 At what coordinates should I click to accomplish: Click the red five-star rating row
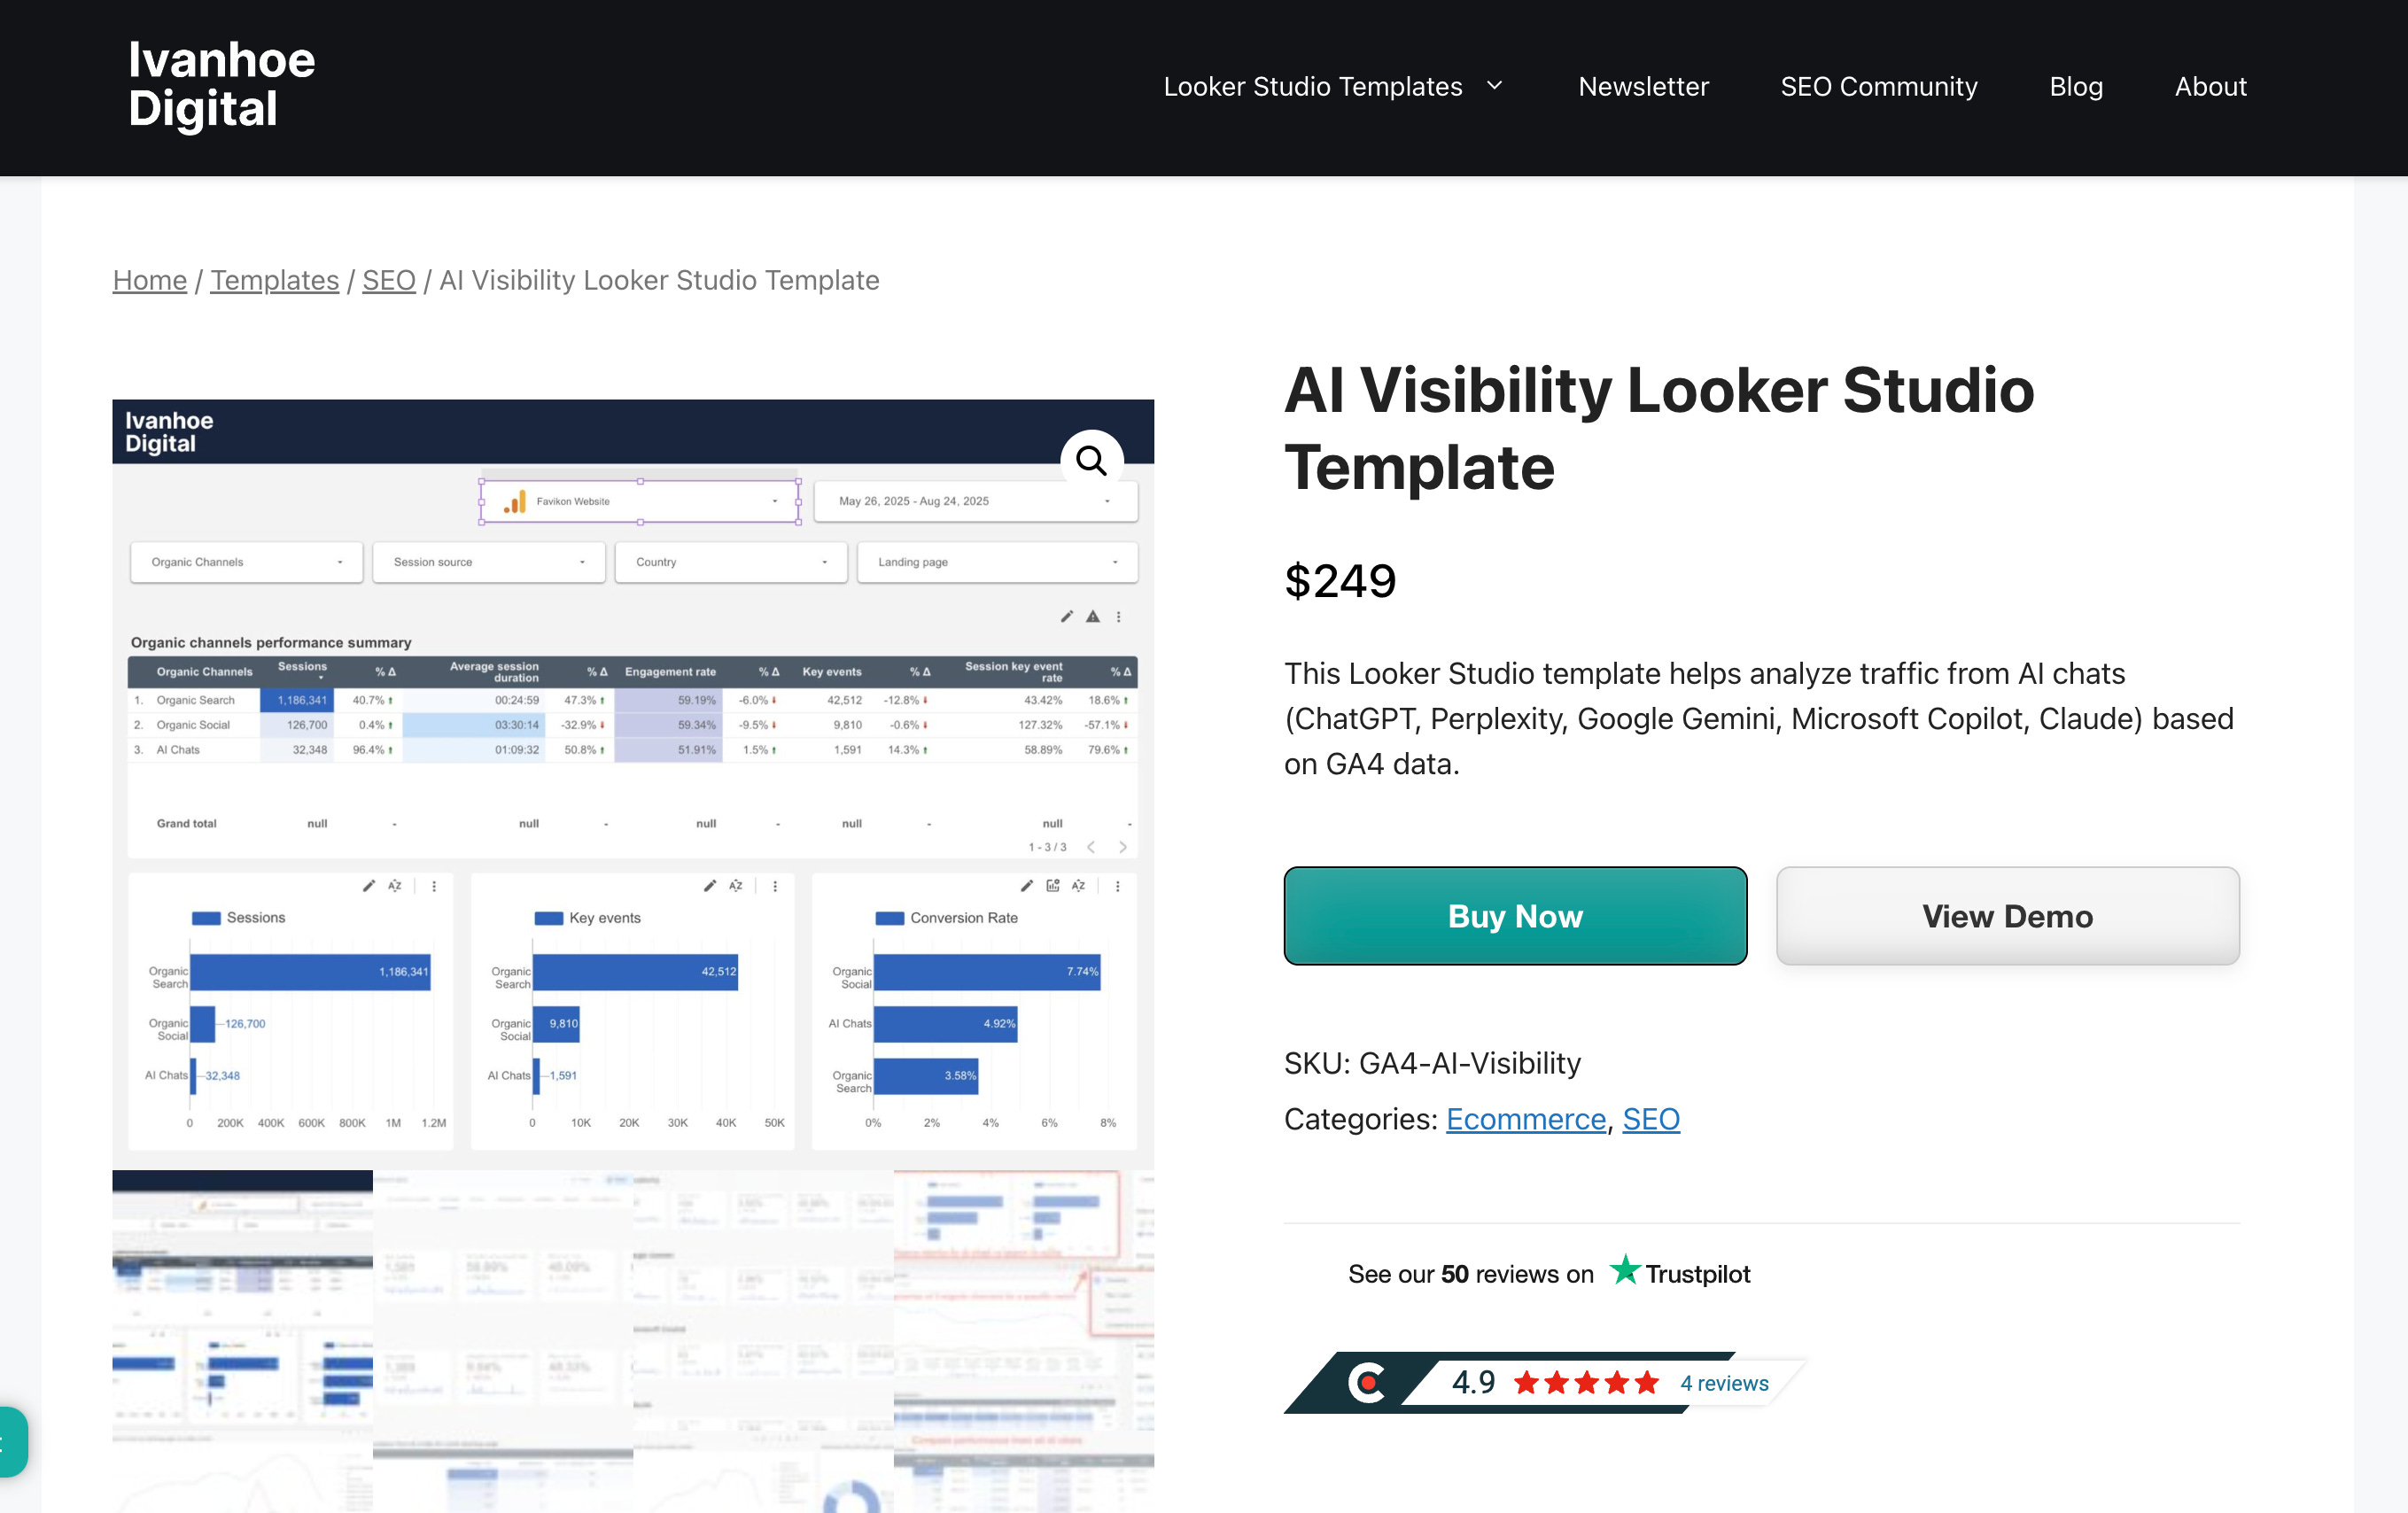tap(1585, 1383)
